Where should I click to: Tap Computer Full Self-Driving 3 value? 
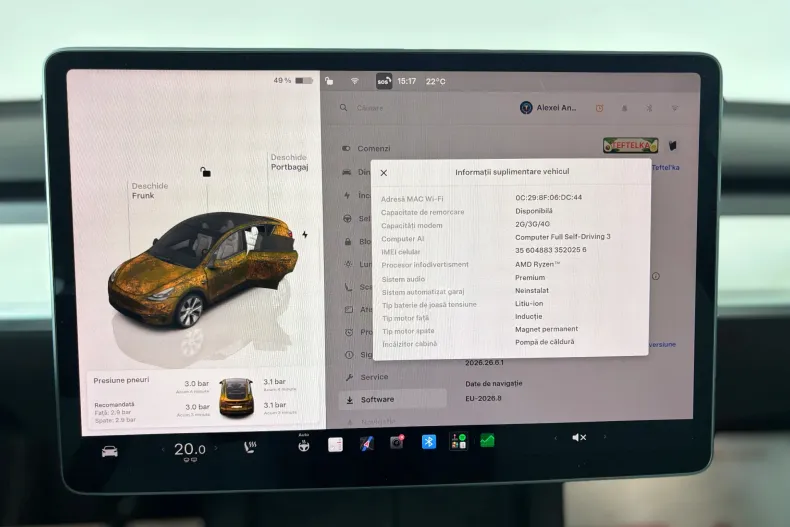[x=562, y=237]
